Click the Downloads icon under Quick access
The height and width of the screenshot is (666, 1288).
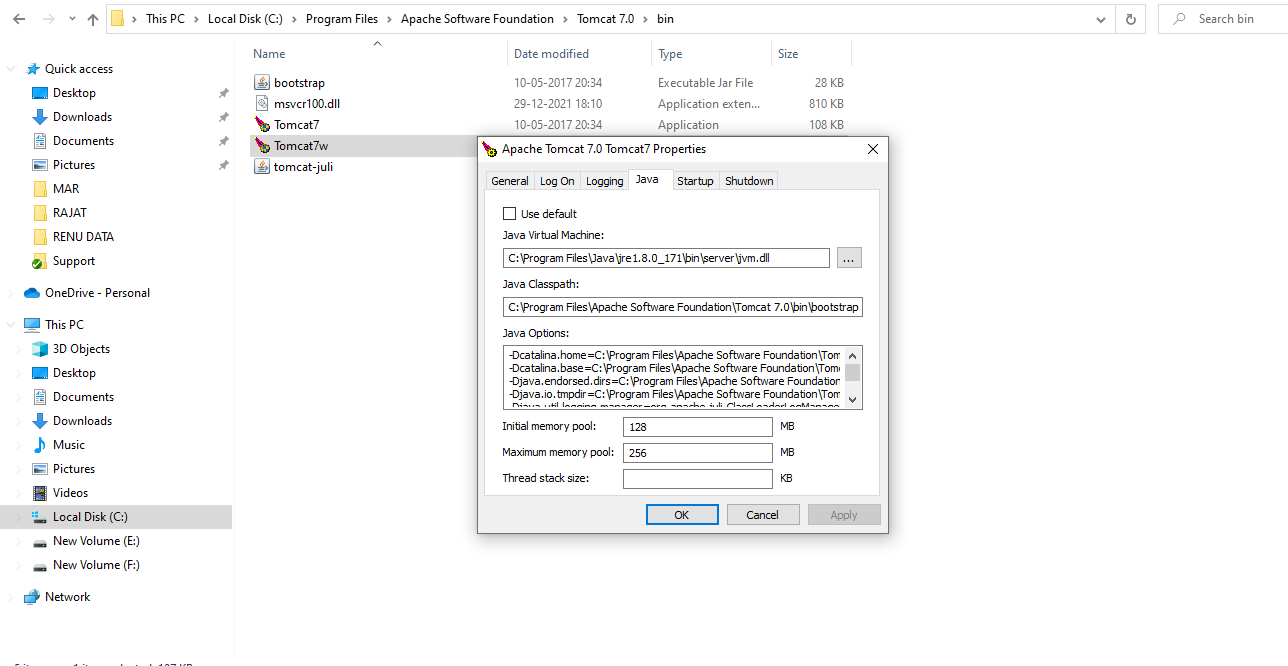coord(40,117)
